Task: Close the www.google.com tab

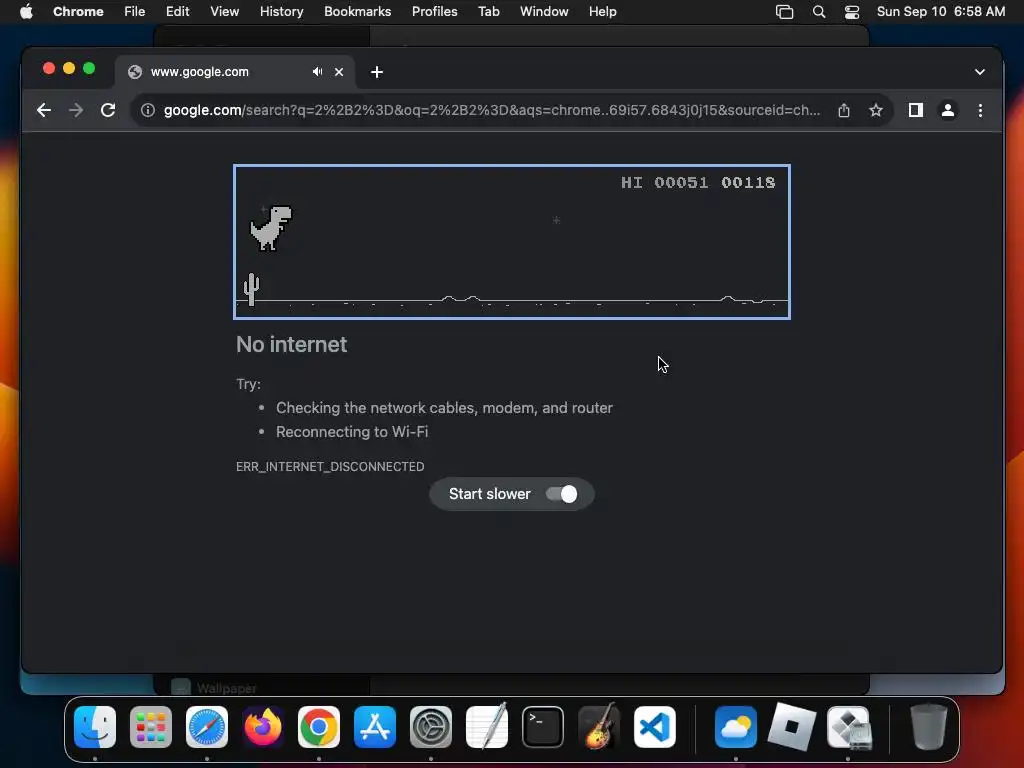Action: click(339, 72)
